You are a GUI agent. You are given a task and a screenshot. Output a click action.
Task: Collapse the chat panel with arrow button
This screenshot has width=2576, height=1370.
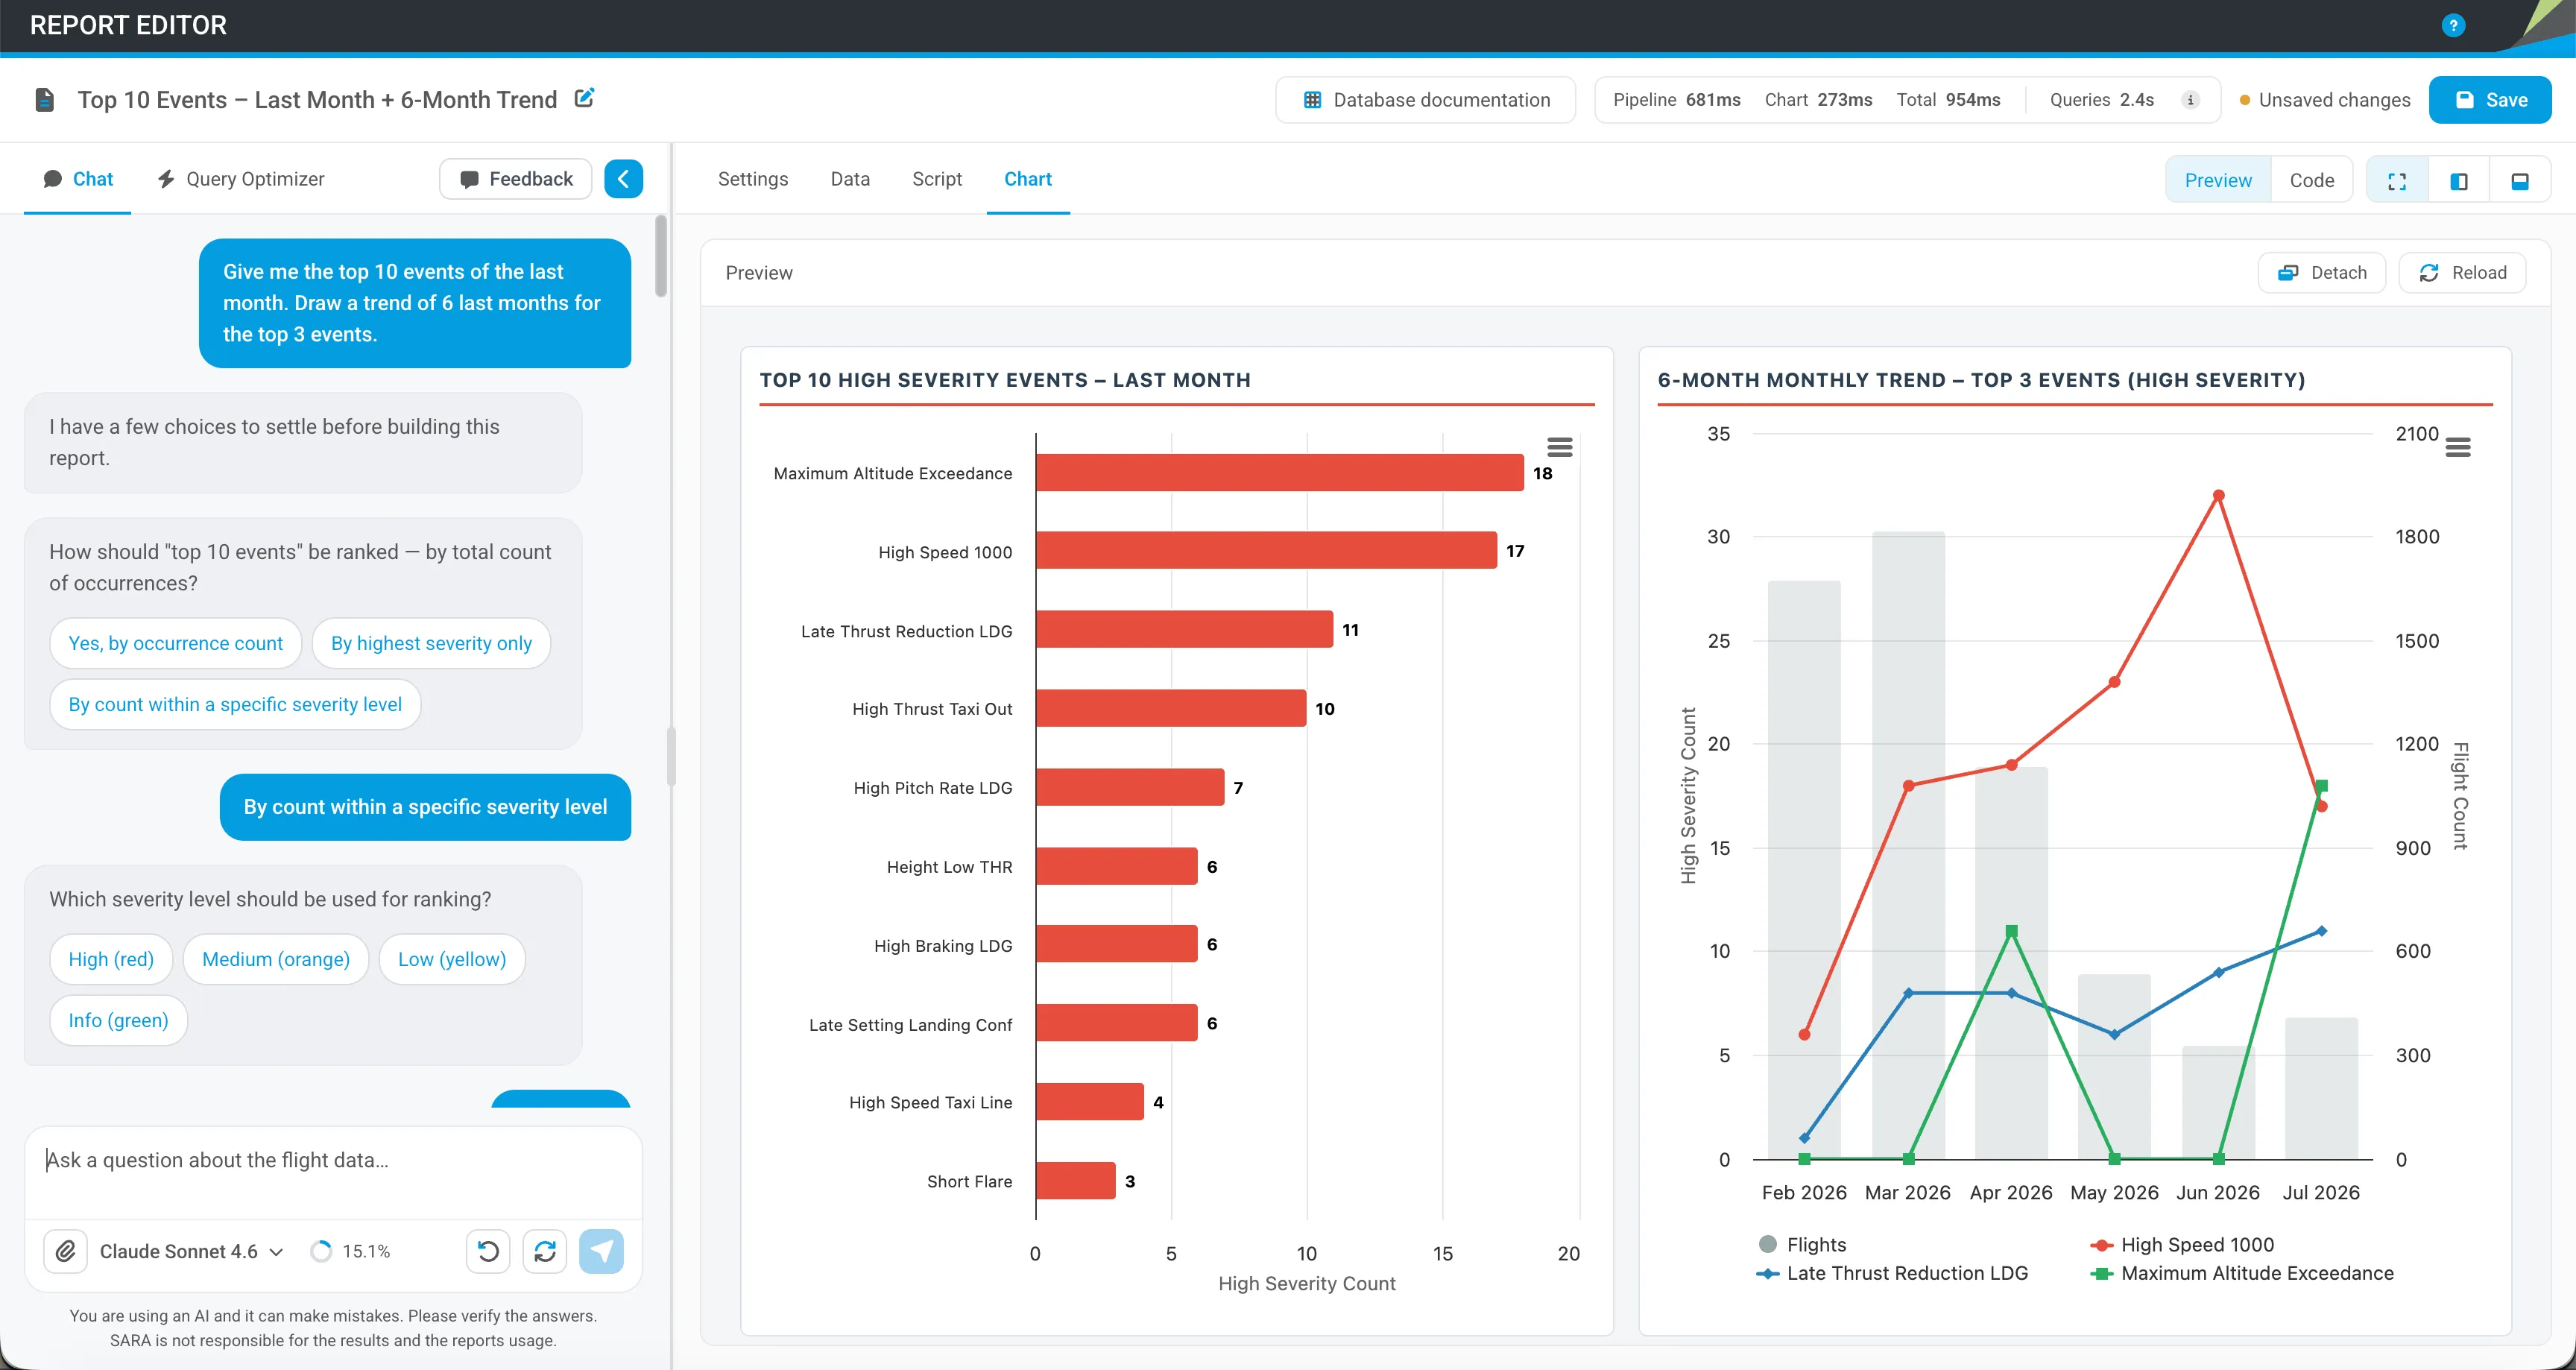pos(623,179)
